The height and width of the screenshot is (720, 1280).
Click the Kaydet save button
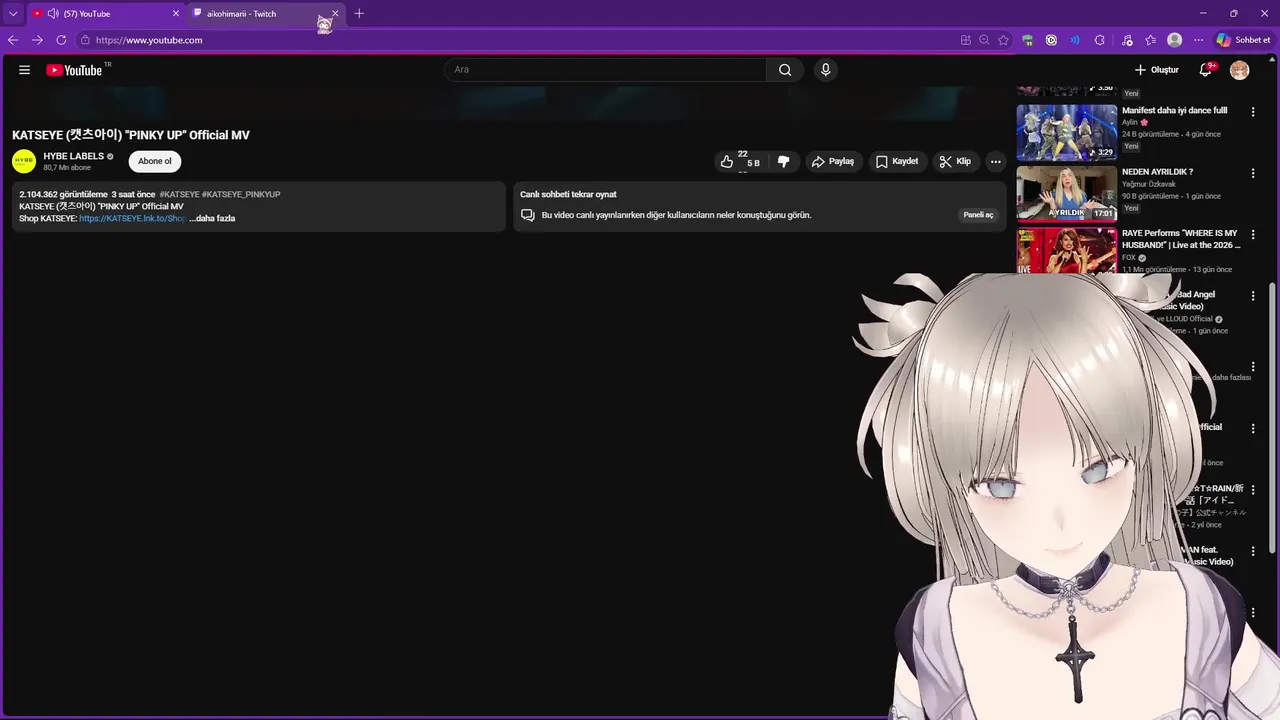coord(897,161)
